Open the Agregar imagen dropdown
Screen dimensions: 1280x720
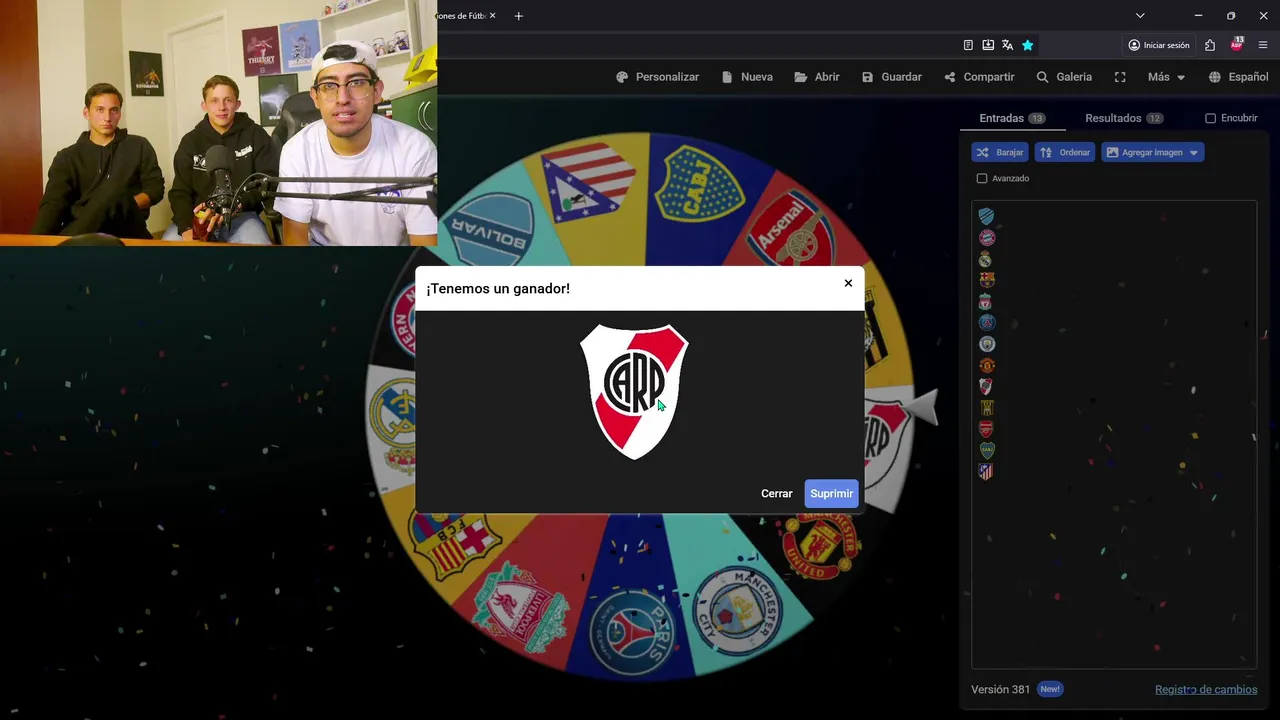pyautogui.click(x=1152, y=152)
